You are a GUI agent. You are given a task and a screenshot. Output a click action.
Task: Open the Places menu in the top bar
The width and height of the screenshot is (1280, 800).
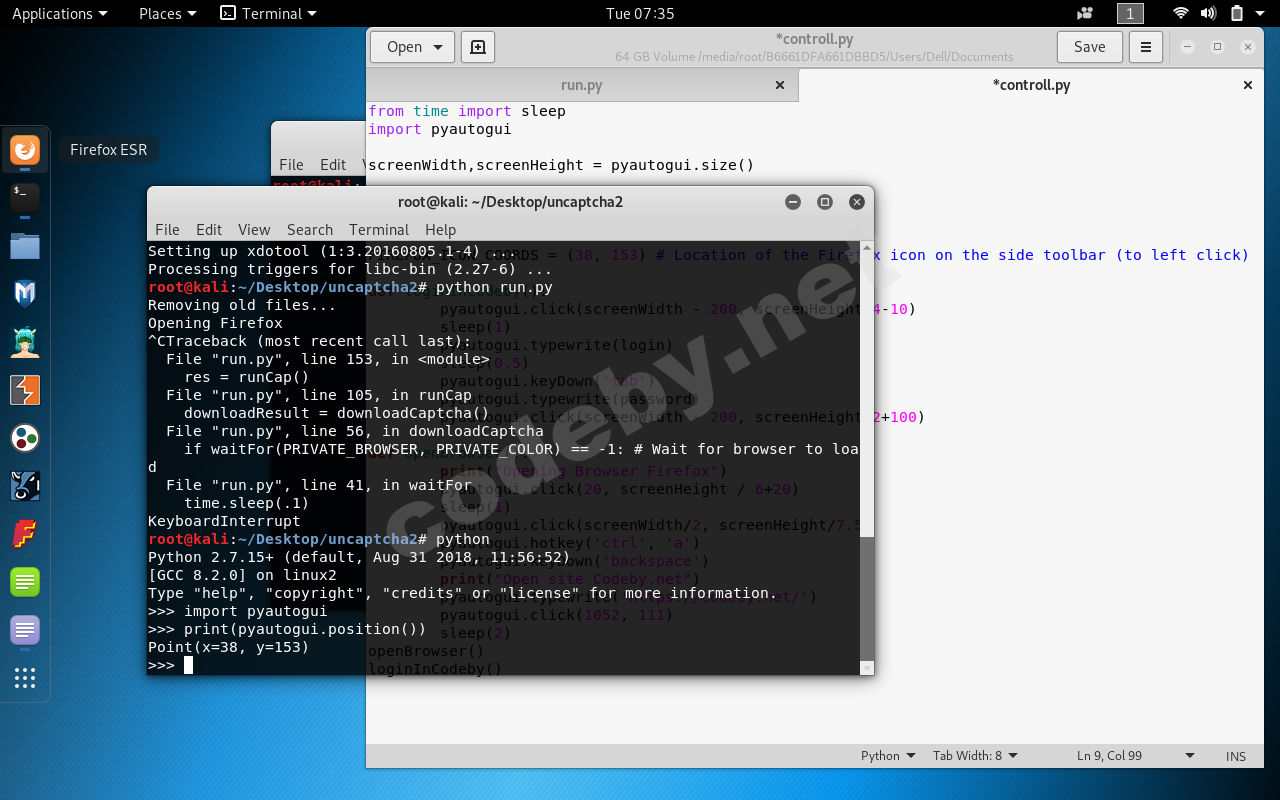point(160,13)
